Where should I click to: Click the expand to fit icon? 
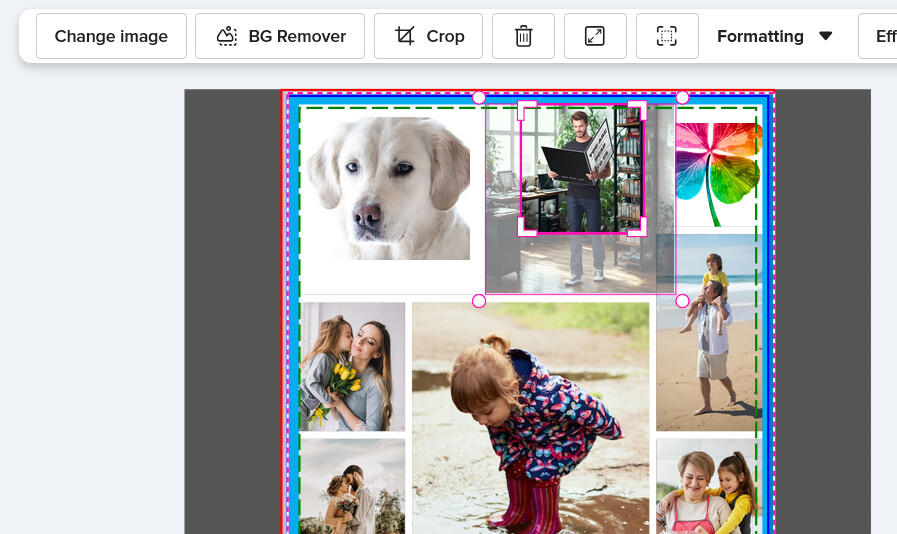pyautogui.click(x=595, y=36)
